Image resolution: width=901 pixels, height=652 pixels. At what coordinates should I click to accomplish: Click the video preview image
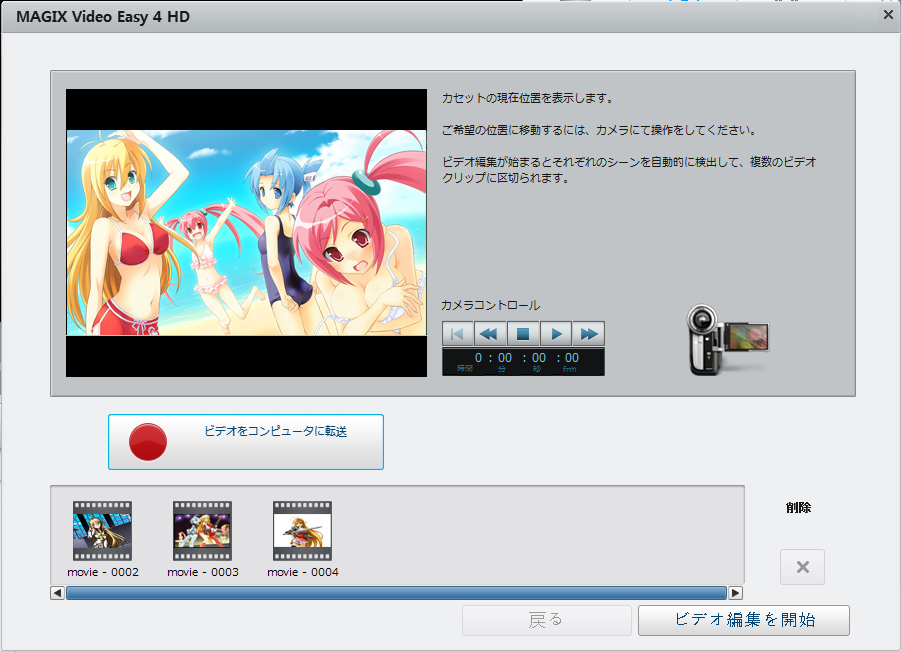247,233
